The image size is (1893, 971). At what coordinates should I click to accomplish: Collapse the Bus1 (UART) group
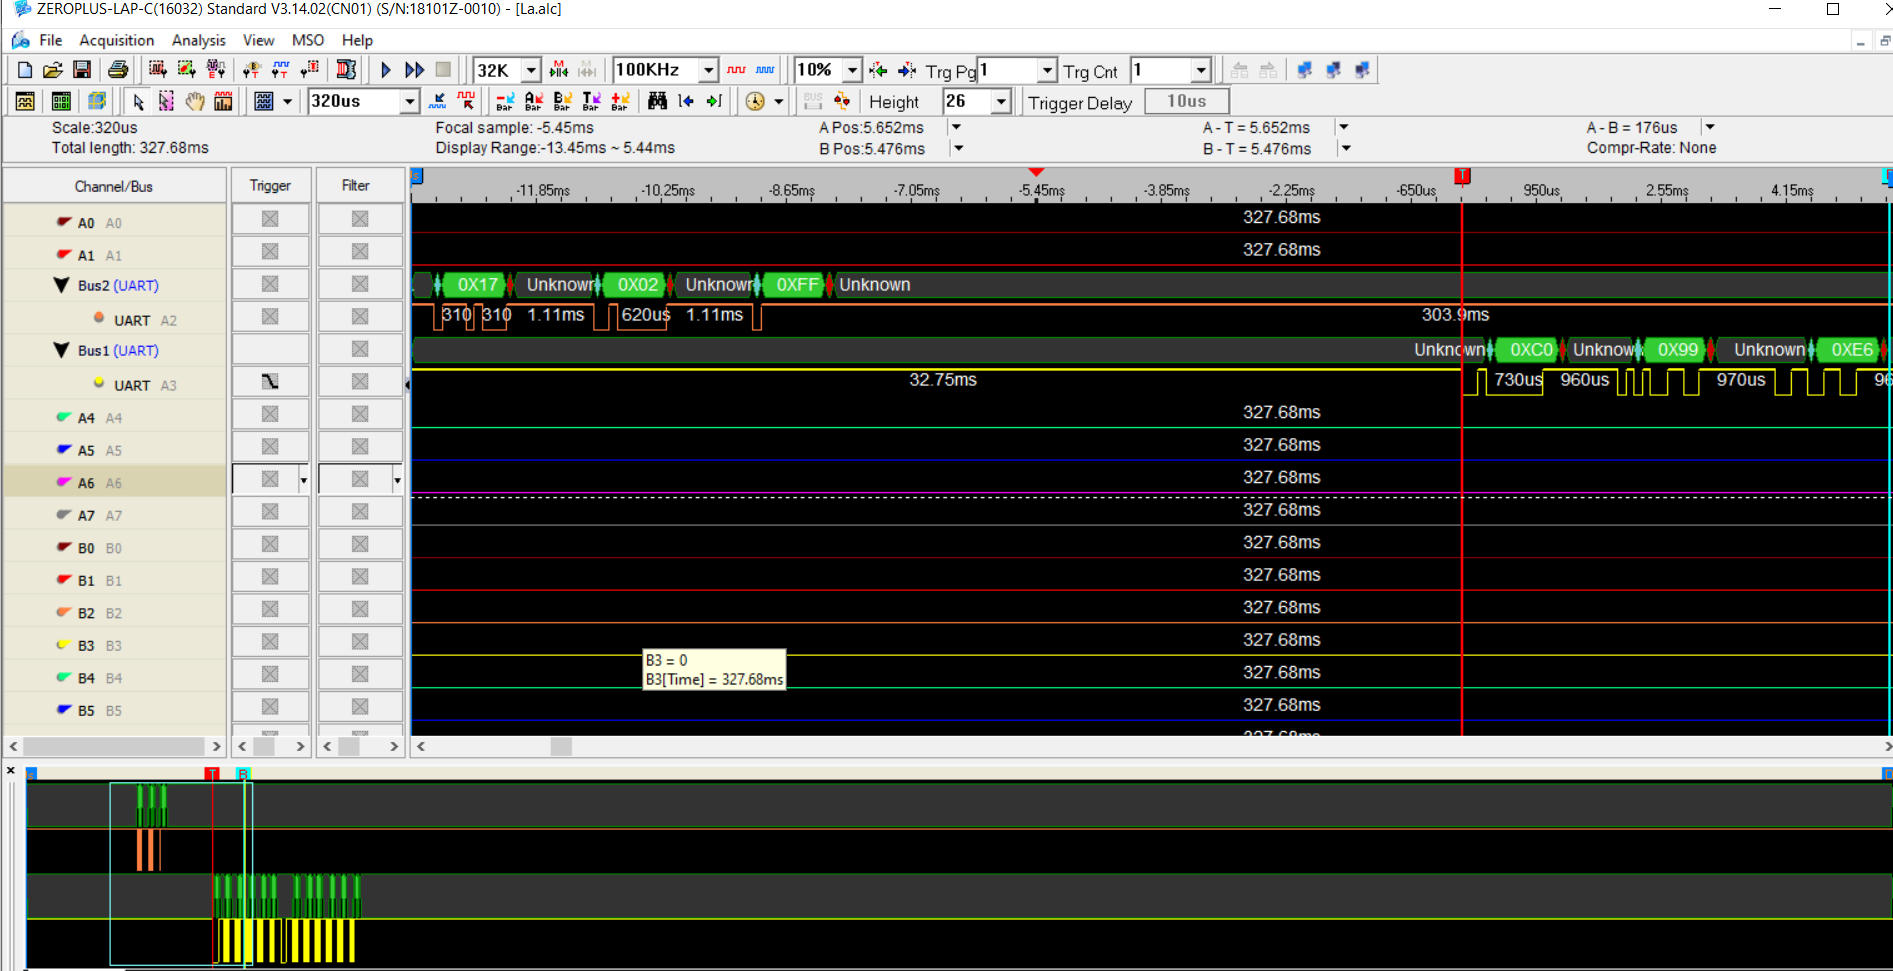61,350
